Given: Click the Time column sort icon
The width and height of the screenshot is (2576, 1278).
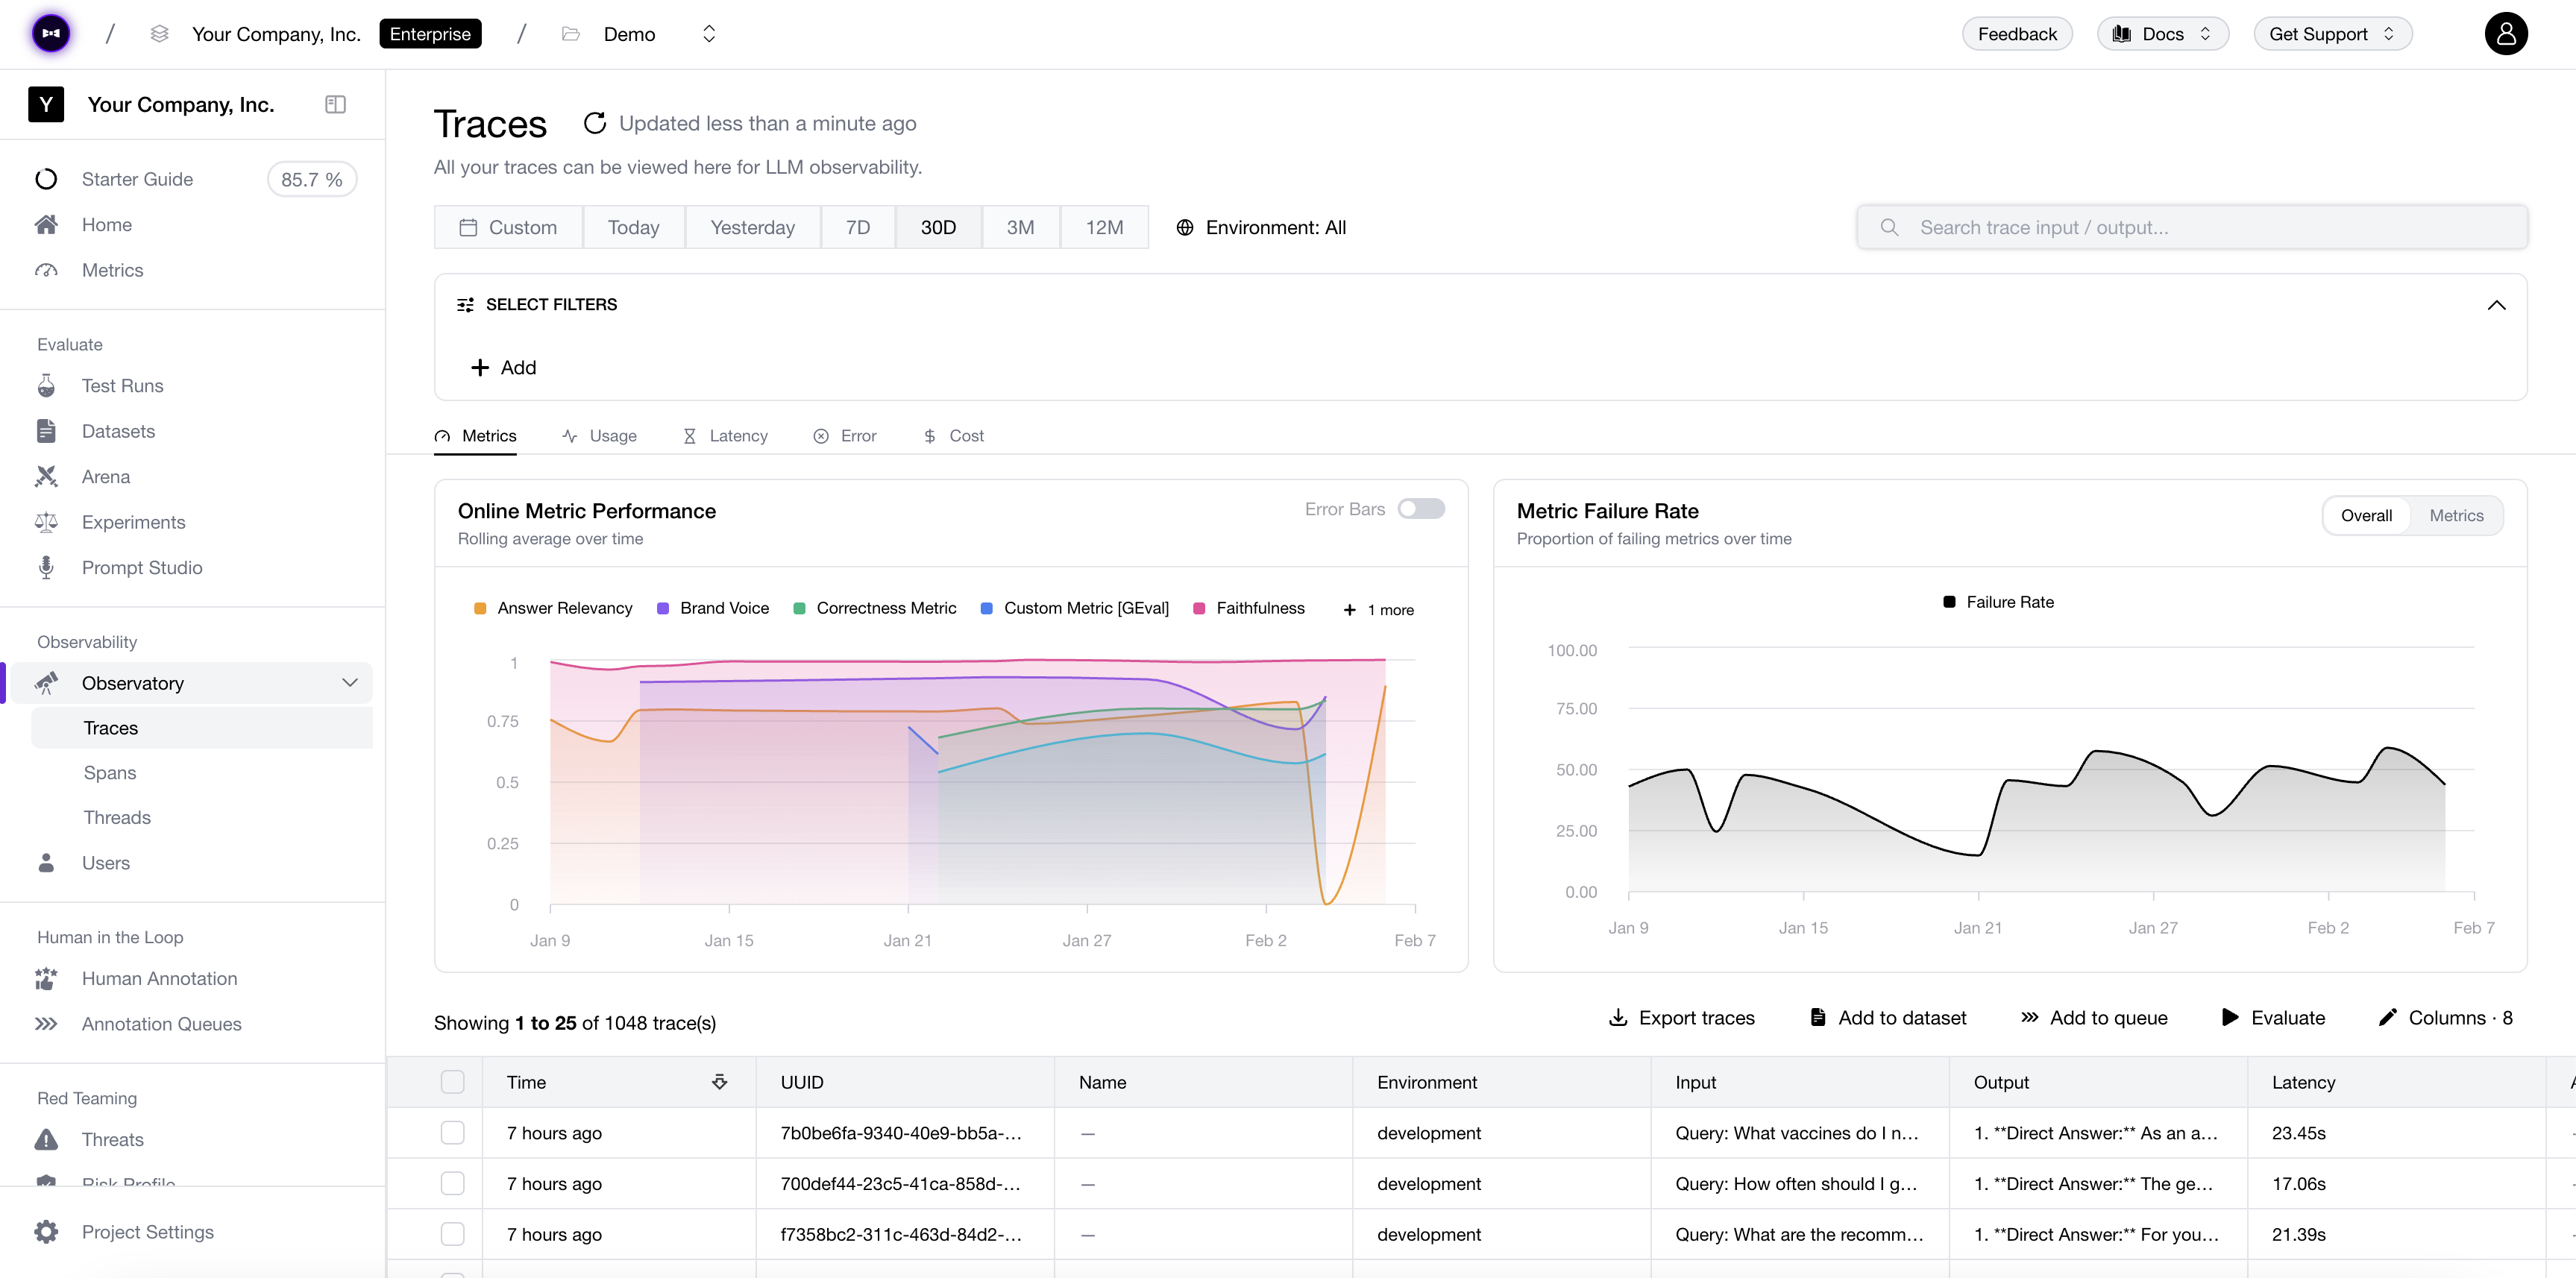Looking at the screenshot, I should [719, 1082].
